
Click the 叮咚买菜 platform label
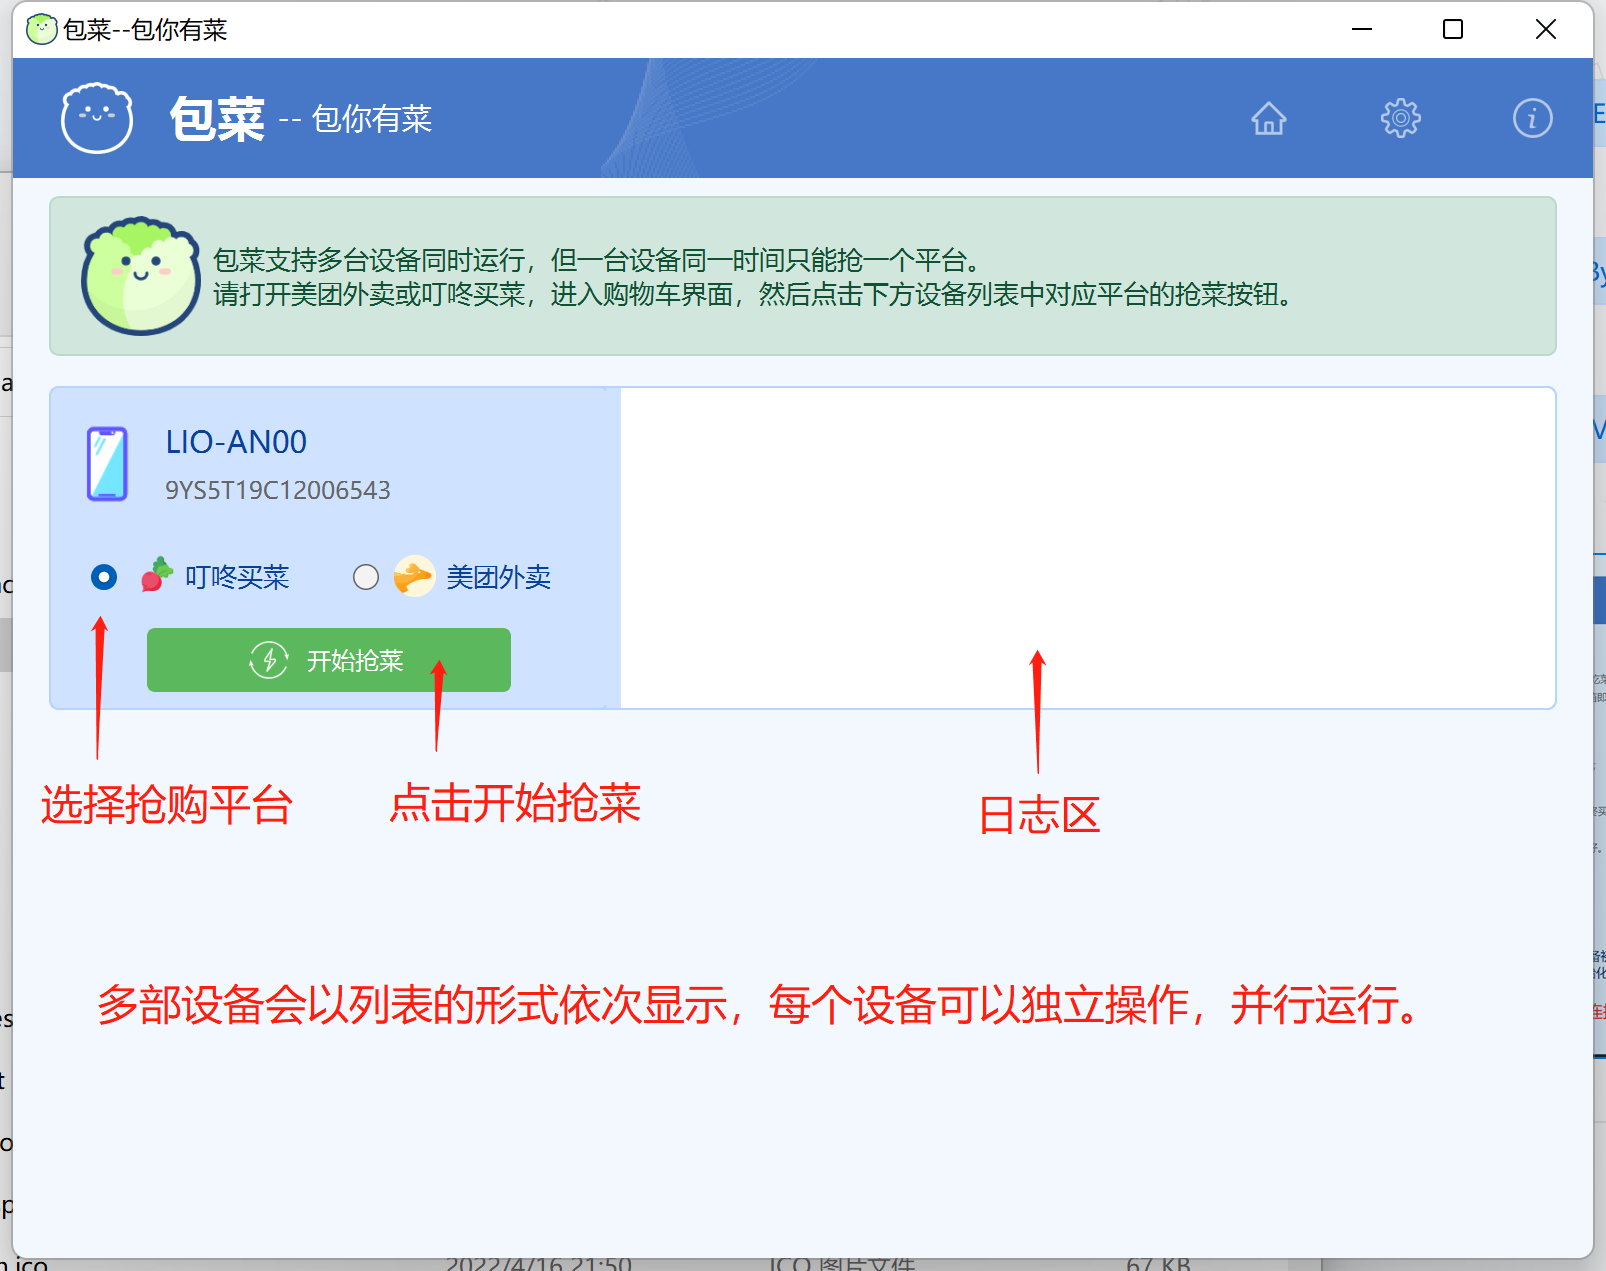pos(237,577)
